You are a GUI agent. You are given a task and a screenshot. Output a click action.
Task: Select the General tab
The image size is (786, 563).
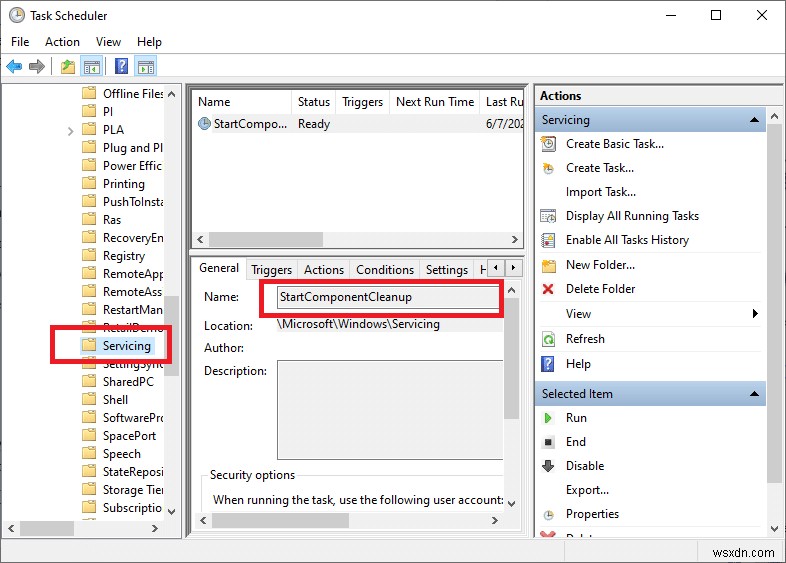tap(219, 268)
